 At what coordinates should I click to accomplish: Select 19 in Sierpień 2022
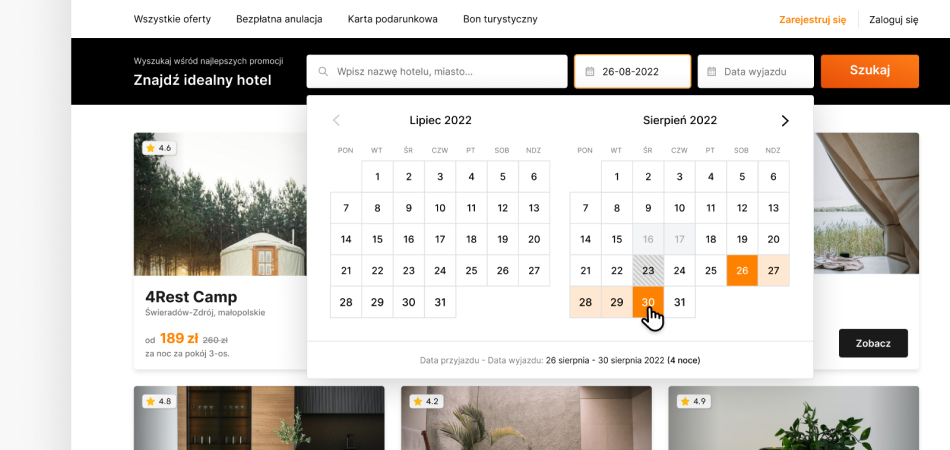[742, 239]
